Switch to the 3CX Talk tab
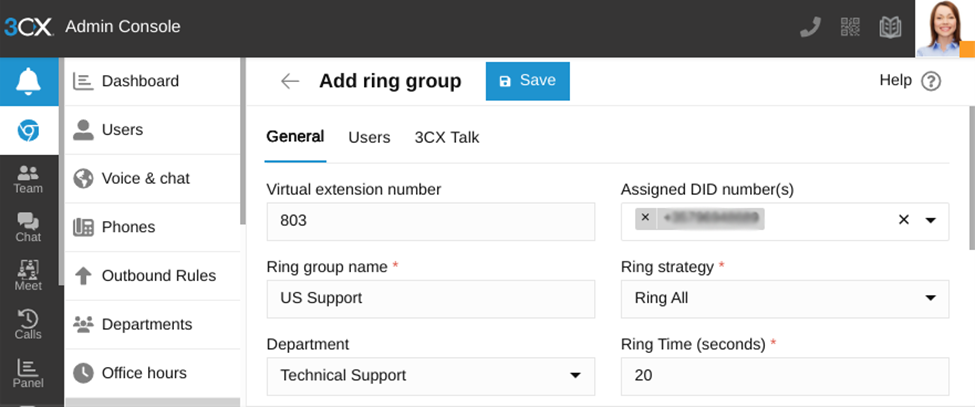This screenshot has height=407, width=975. point(447,138)
